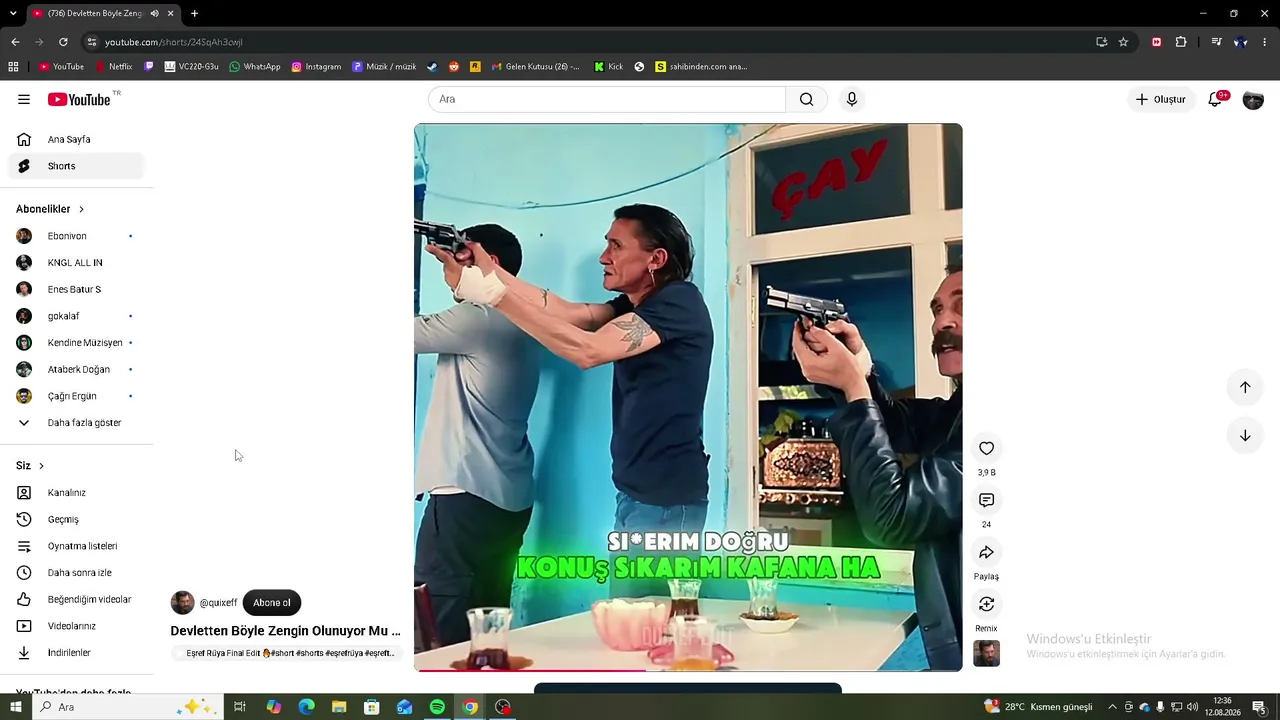Click the YouTube search field
This screenshot has height=720, width=1280.
click(x=607, y=99)
